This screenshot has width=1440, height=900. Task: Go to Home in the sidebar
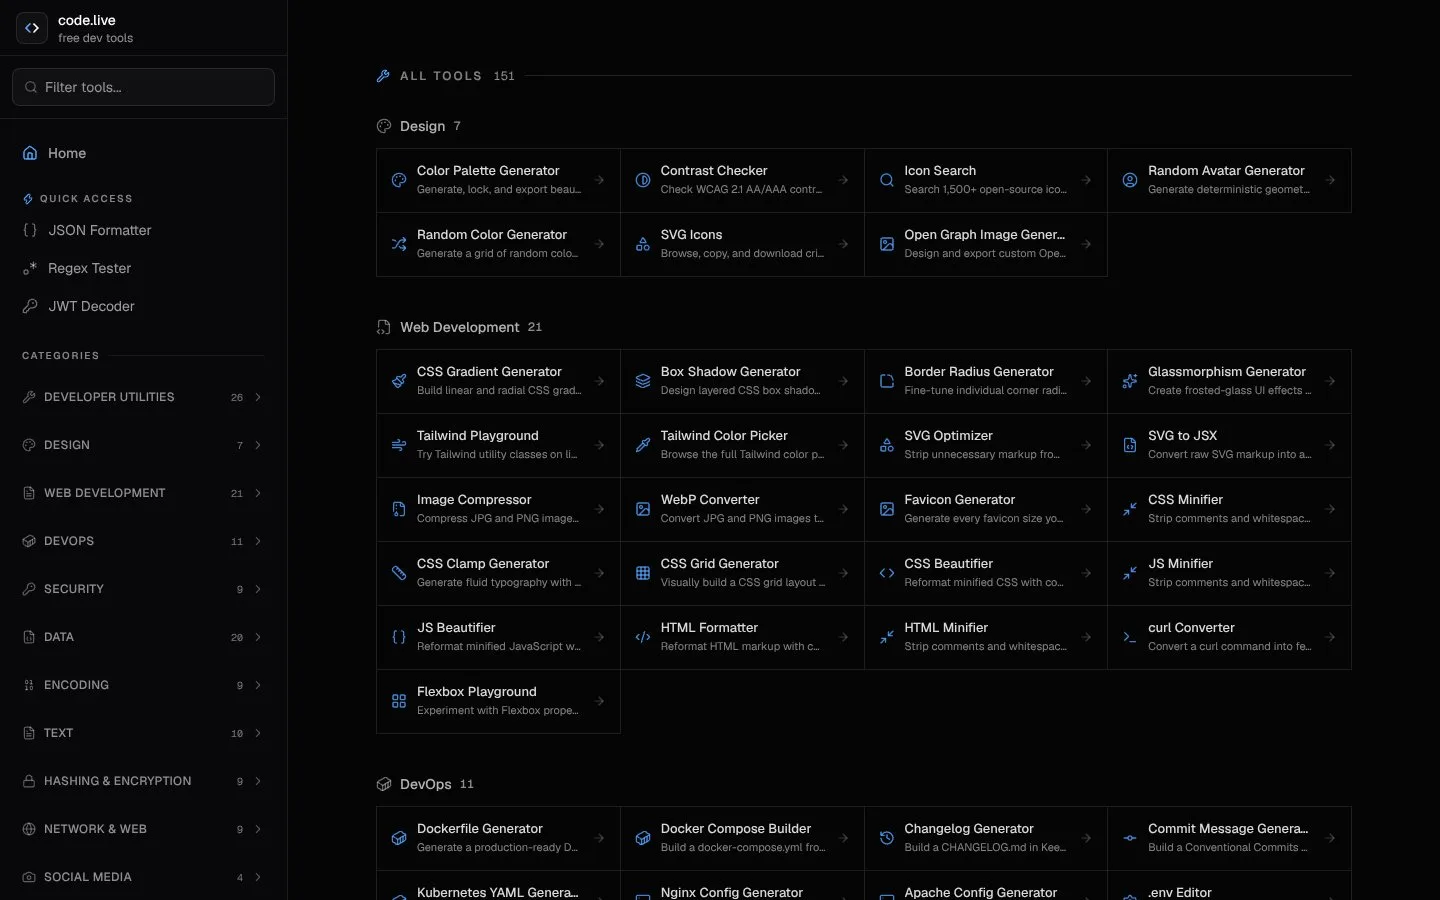(x=143, y=153)
